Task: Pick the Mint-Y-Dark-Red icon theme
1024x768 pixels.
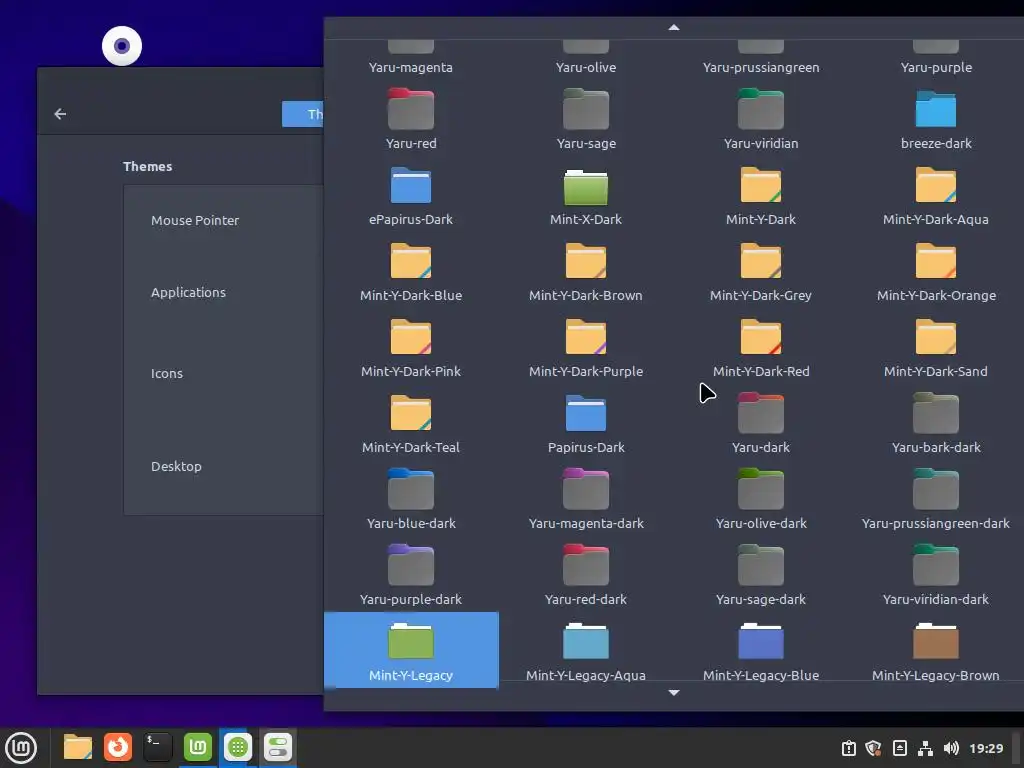Action: (x=761, y=346)
